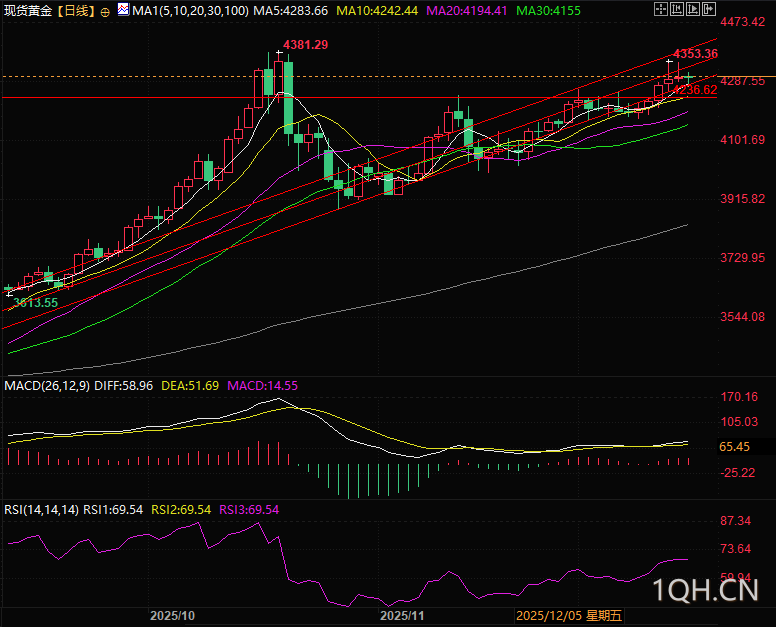Click the 3613.55 low price label

[x=36, y=302]
